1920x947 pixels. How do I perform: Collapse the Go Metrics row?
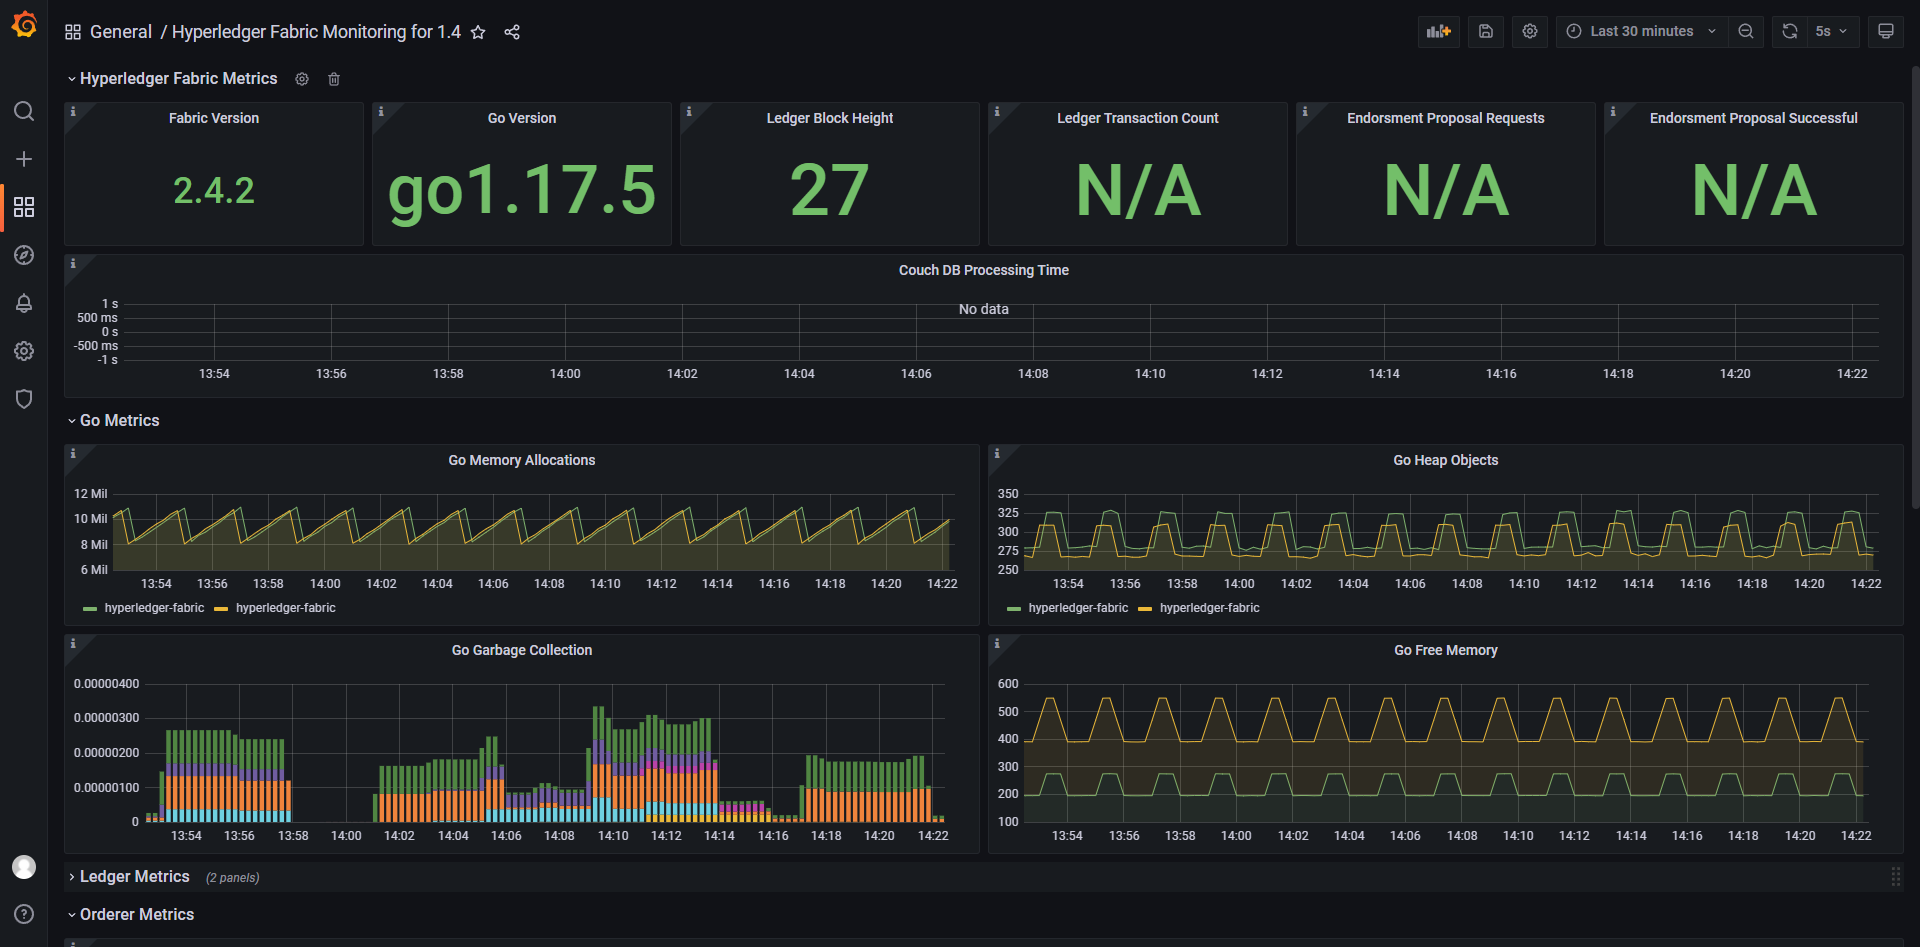[119, 421]
